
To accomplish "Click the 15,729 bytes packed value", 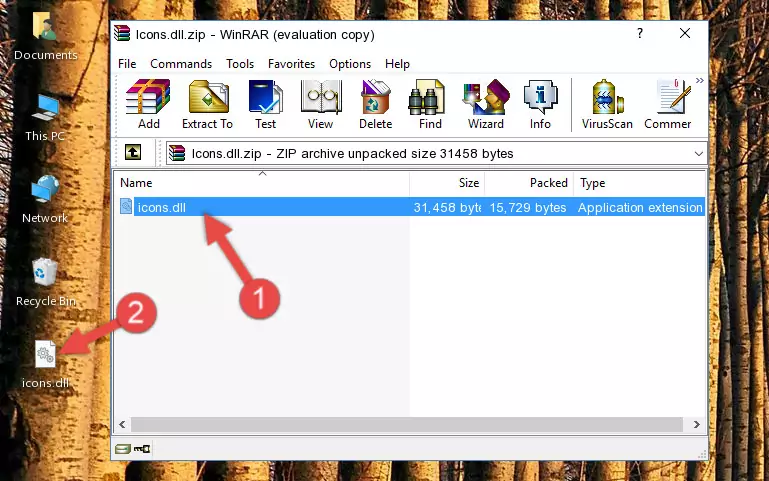I will coord(528,207).
